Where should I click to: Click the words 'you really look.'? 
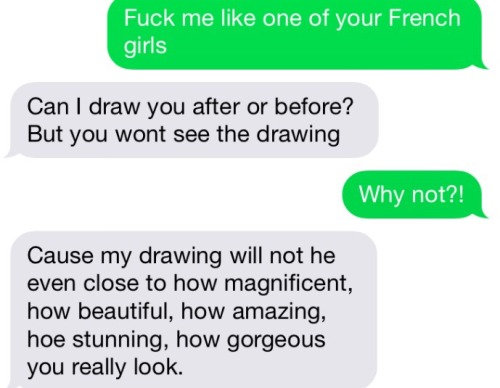pos(105,368)
